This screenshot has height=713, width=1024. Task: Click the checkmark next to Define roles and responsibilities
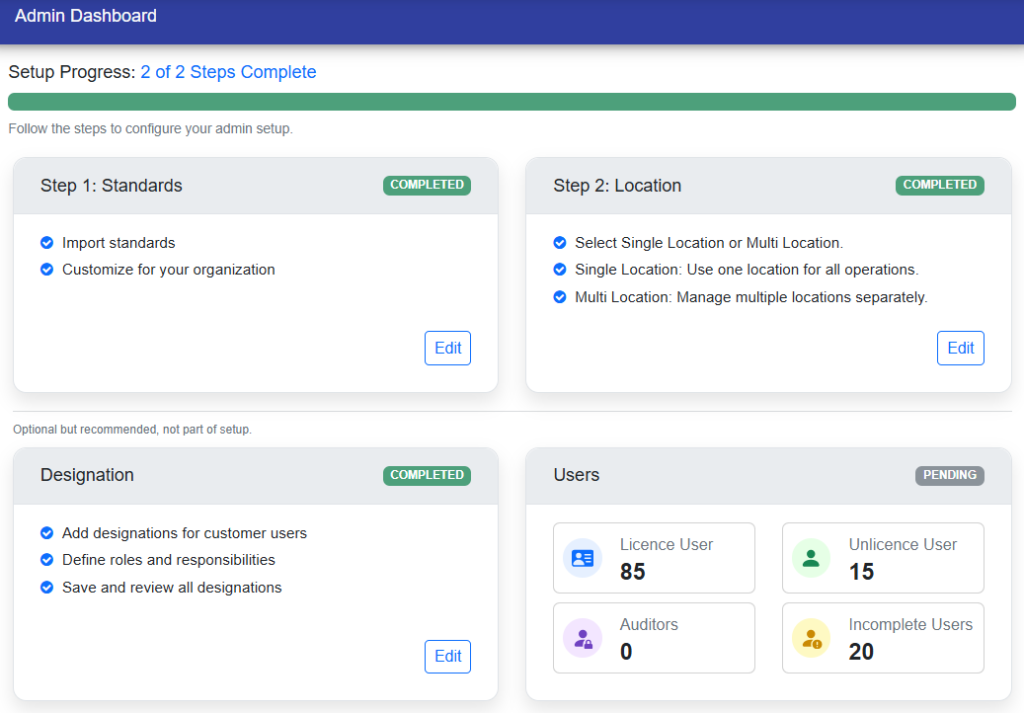pyautogui.click(x=46, y=560)
